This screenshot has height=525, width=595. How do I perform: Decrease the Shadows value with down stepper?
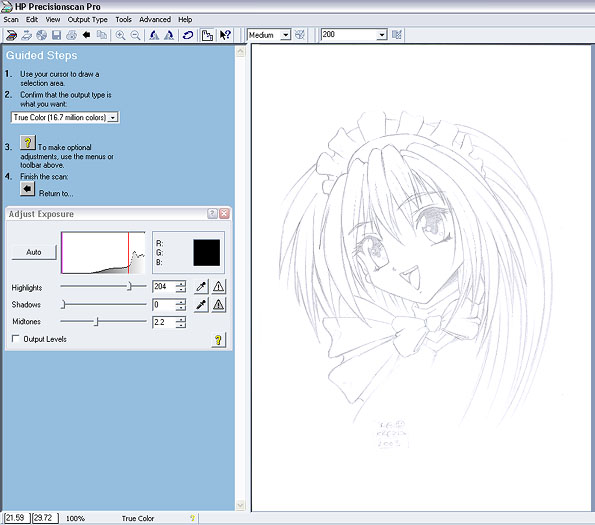click(181, 308)
